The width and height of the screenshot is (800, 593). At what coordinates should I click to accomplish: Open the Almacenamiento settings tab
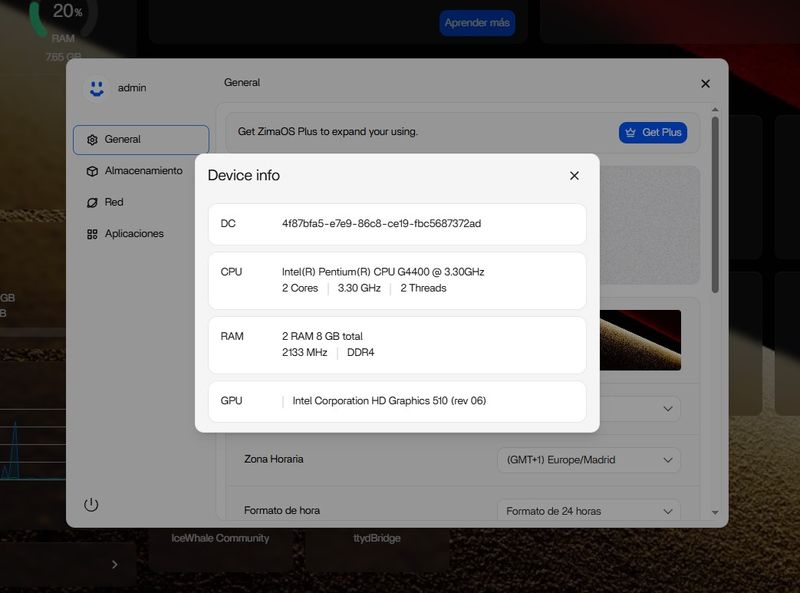click(x=141, y=171)
